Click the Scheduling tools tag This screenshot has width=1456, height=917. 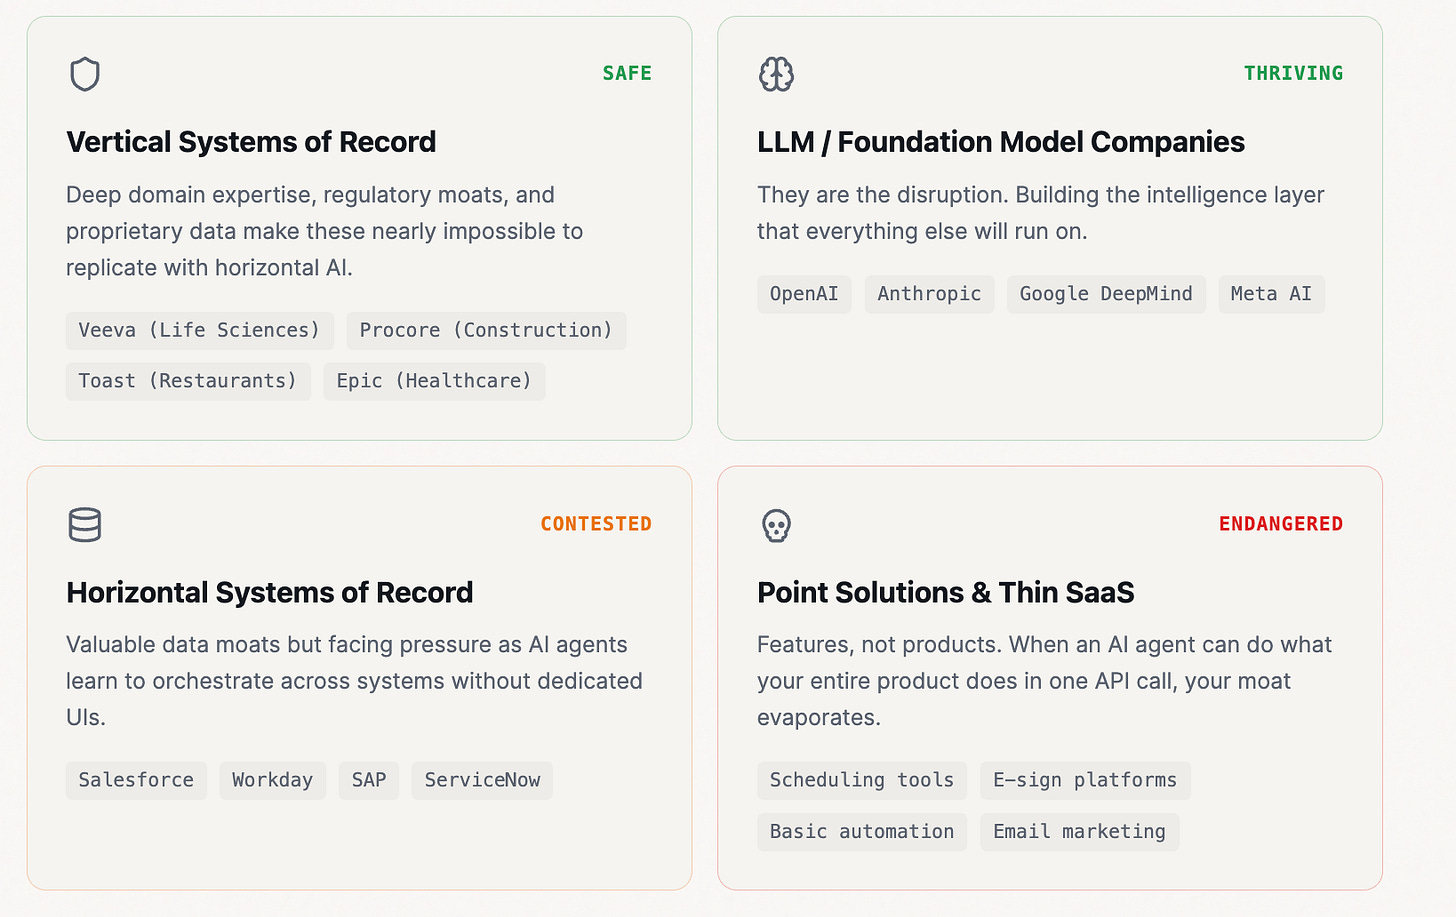[x=862, y=780]
